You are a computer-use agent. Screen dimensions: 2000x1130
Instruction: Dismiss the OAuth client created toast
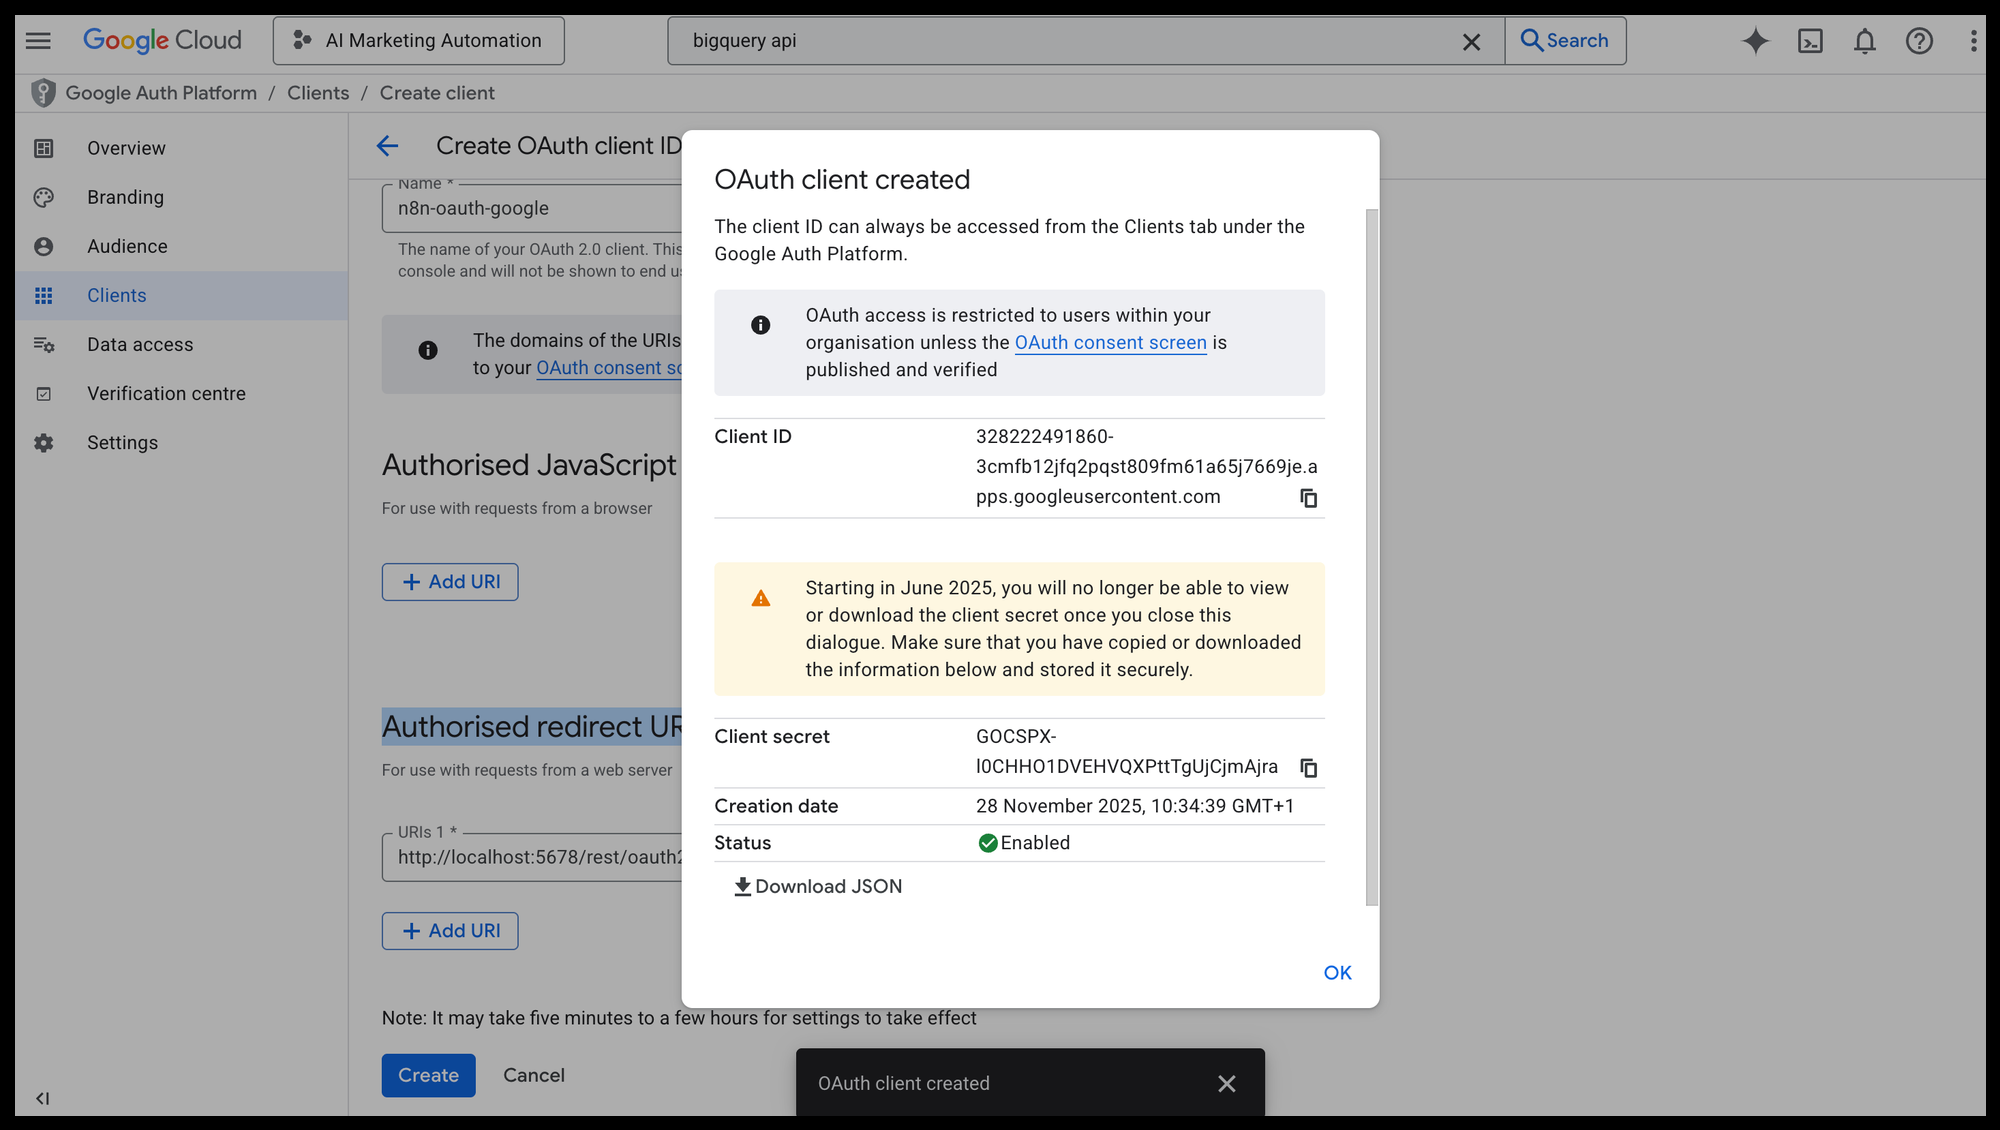click(1227, 1084)
